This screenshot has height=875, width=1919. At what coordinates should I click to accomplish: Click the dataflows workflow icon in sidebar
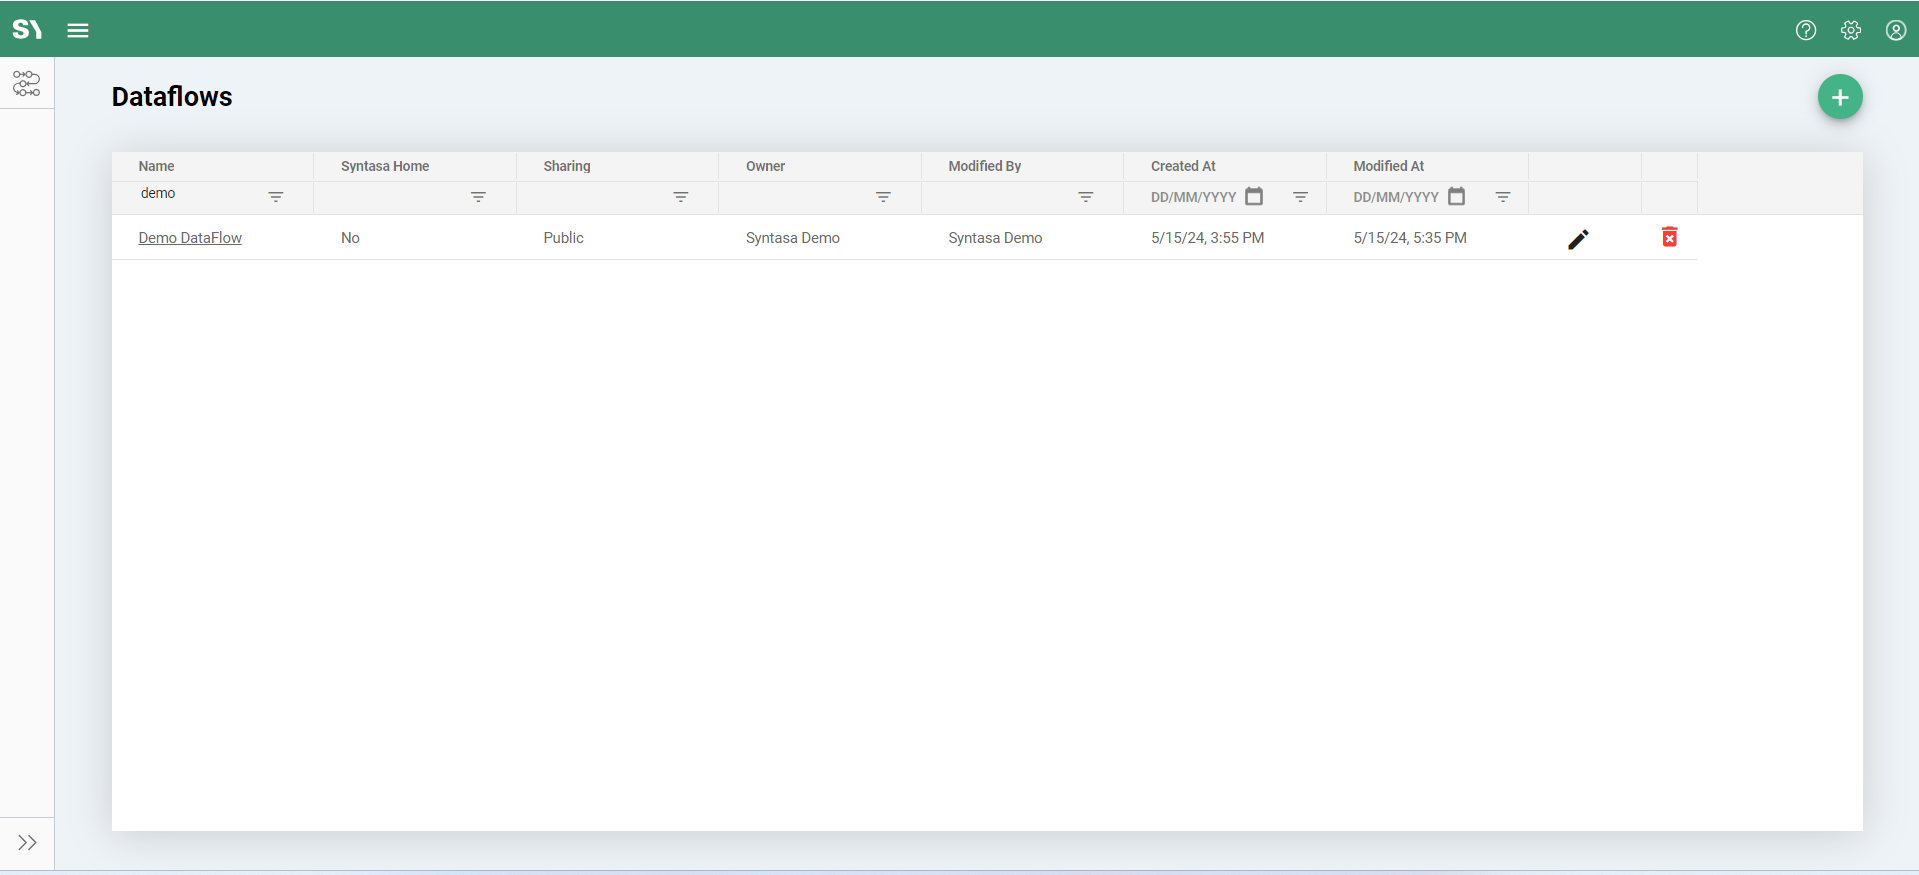pos(27,84)
